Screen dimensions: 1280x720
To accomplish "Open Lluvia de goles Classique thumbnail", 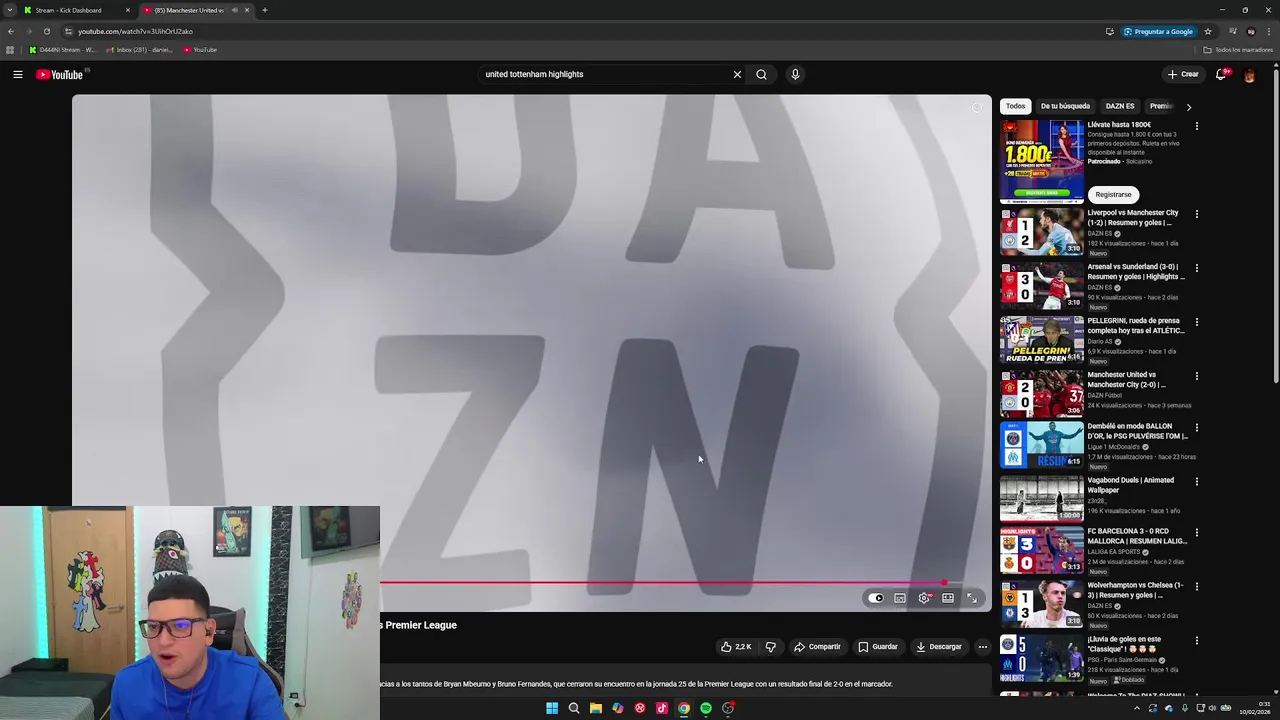I will pos(1041,657).
